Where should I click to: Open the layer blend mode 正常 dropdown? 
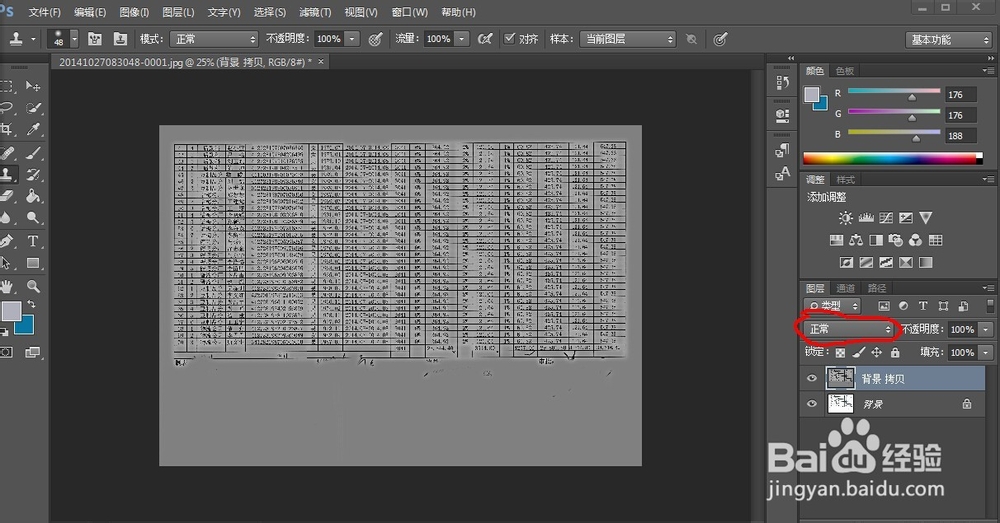point(849,329)
